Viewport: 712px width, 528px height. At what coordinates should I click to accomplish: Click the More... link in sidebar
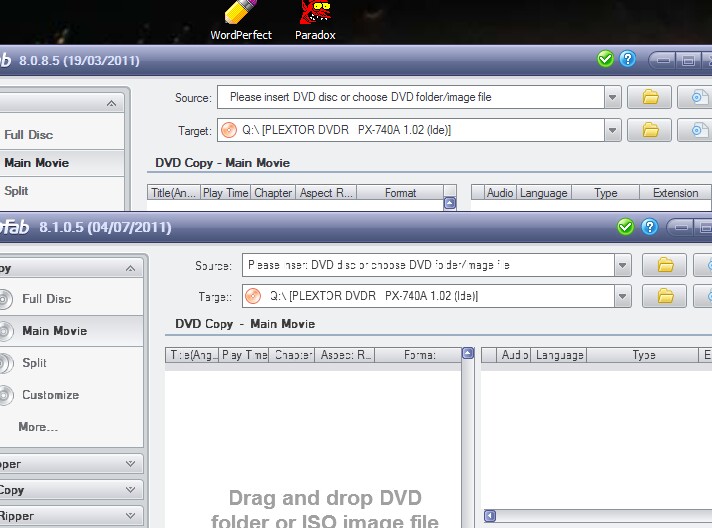[38, 427]
